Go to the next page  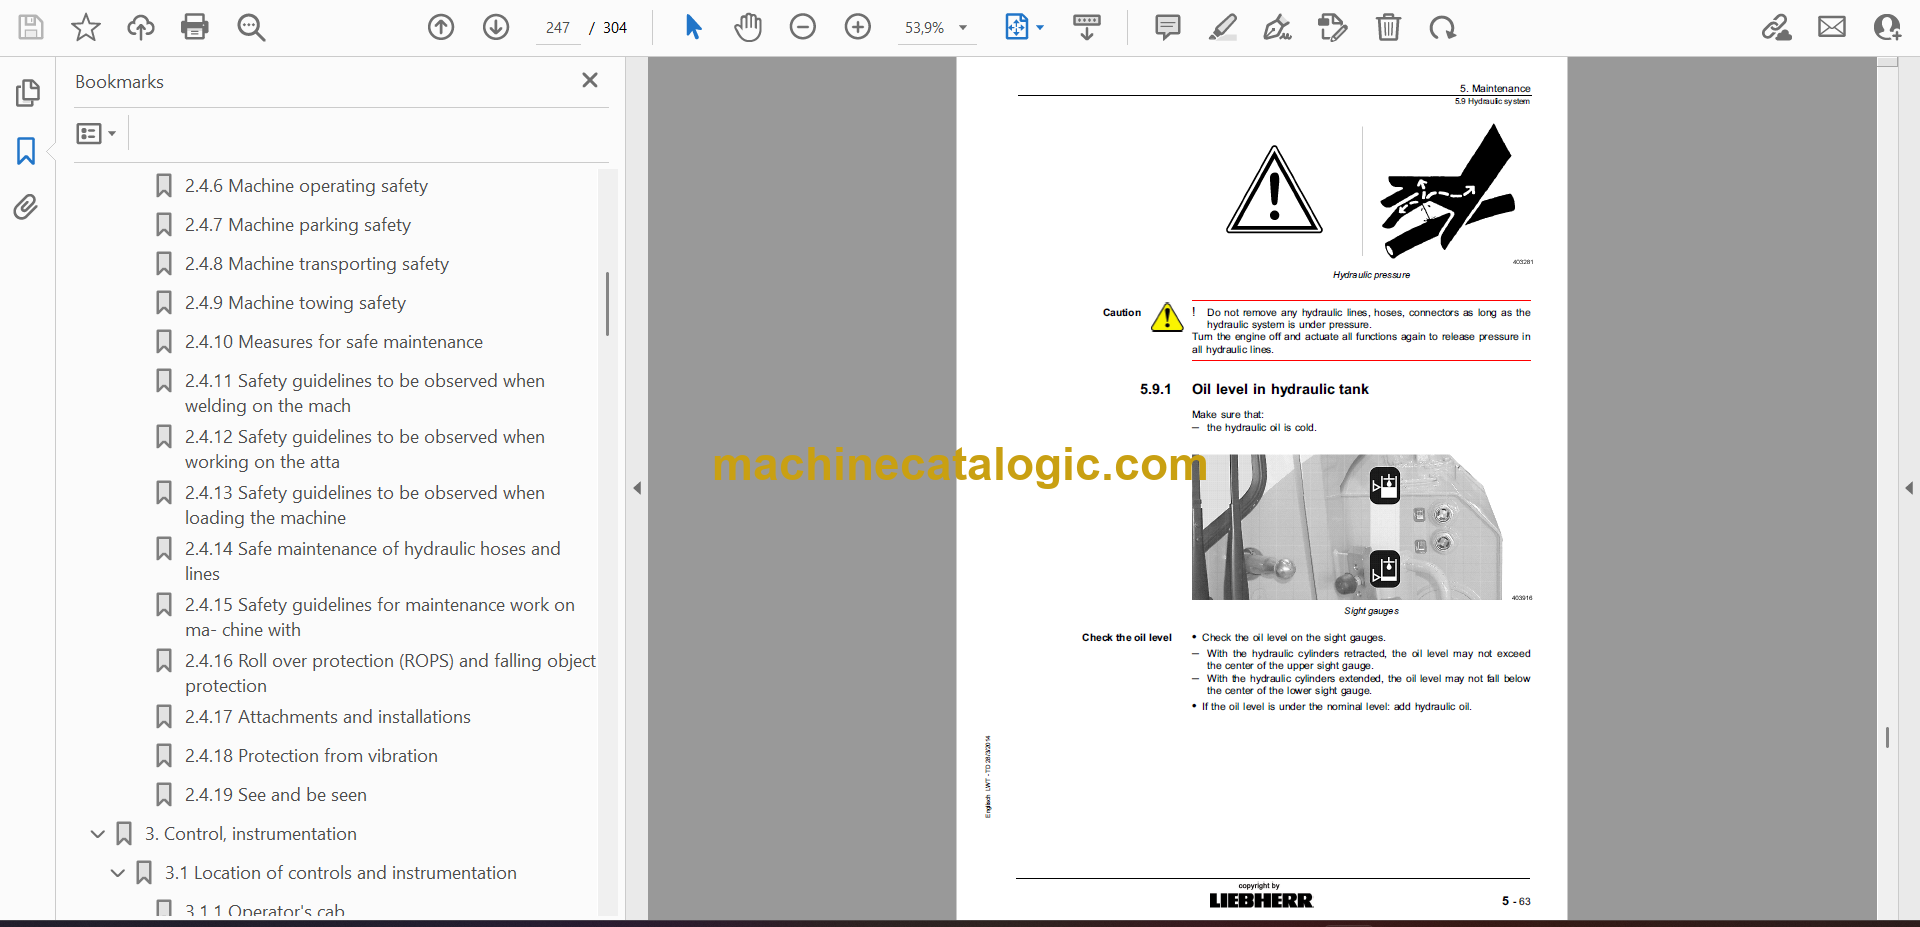pos(496,27)
